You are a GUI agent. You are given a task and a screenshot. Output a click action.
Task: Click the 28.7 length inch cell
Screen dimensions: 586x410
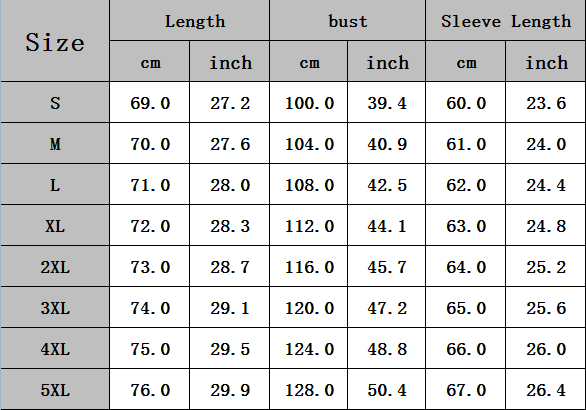coord(229,267)
